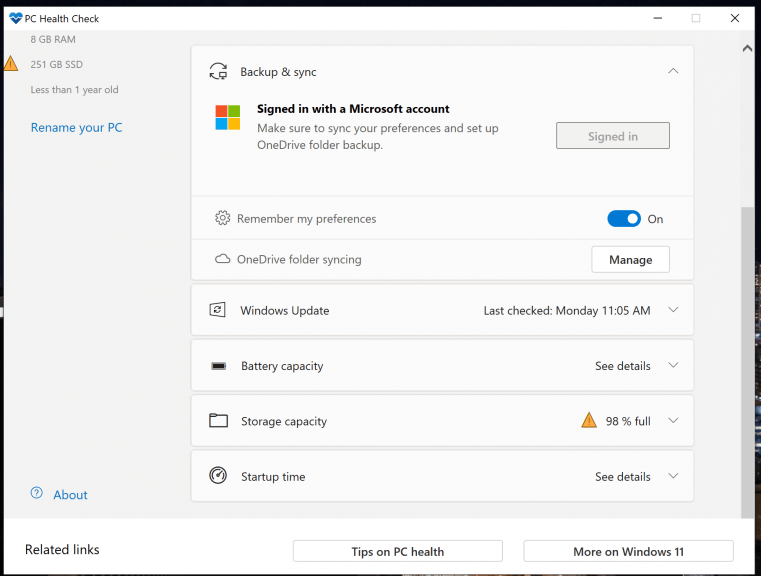Click the folder icon beside Storage capacity
The height and width of the screenshot is (576, 761).
[x=218, y=420]
